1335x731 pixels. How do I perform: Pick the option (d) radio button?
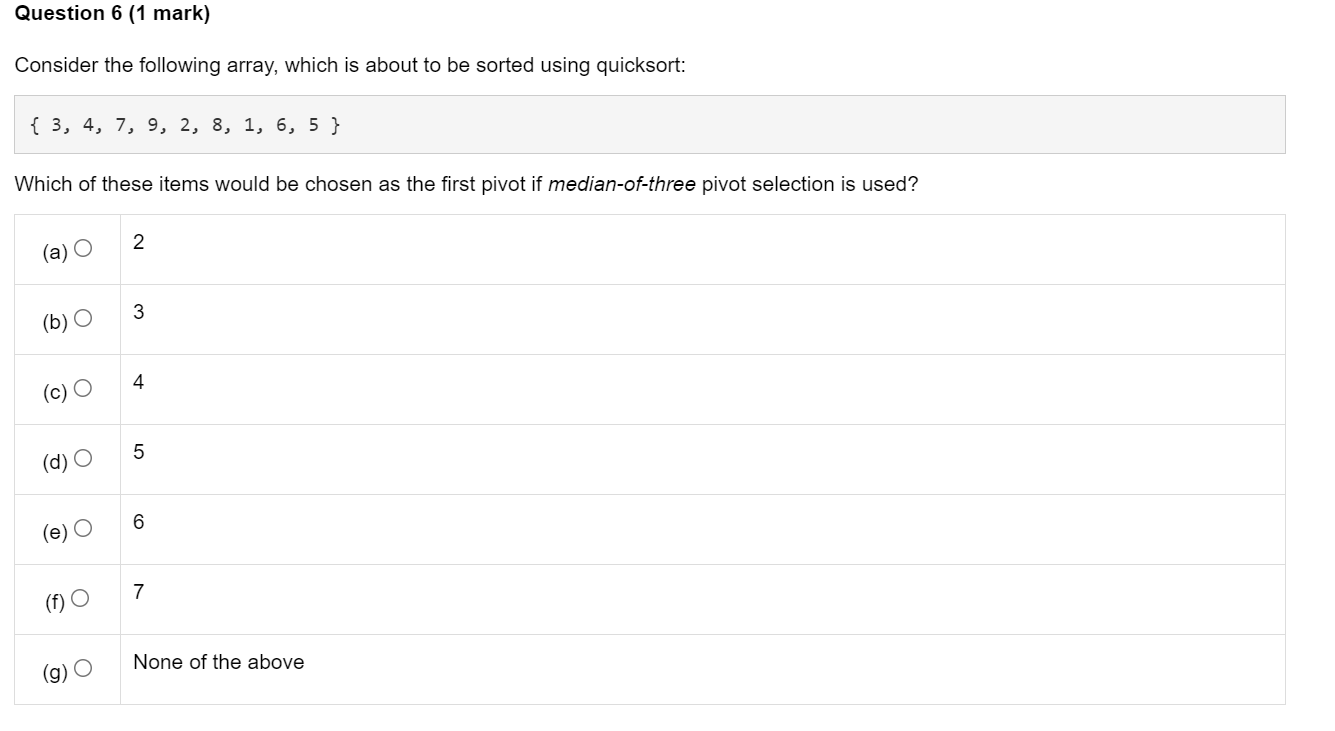82,459
